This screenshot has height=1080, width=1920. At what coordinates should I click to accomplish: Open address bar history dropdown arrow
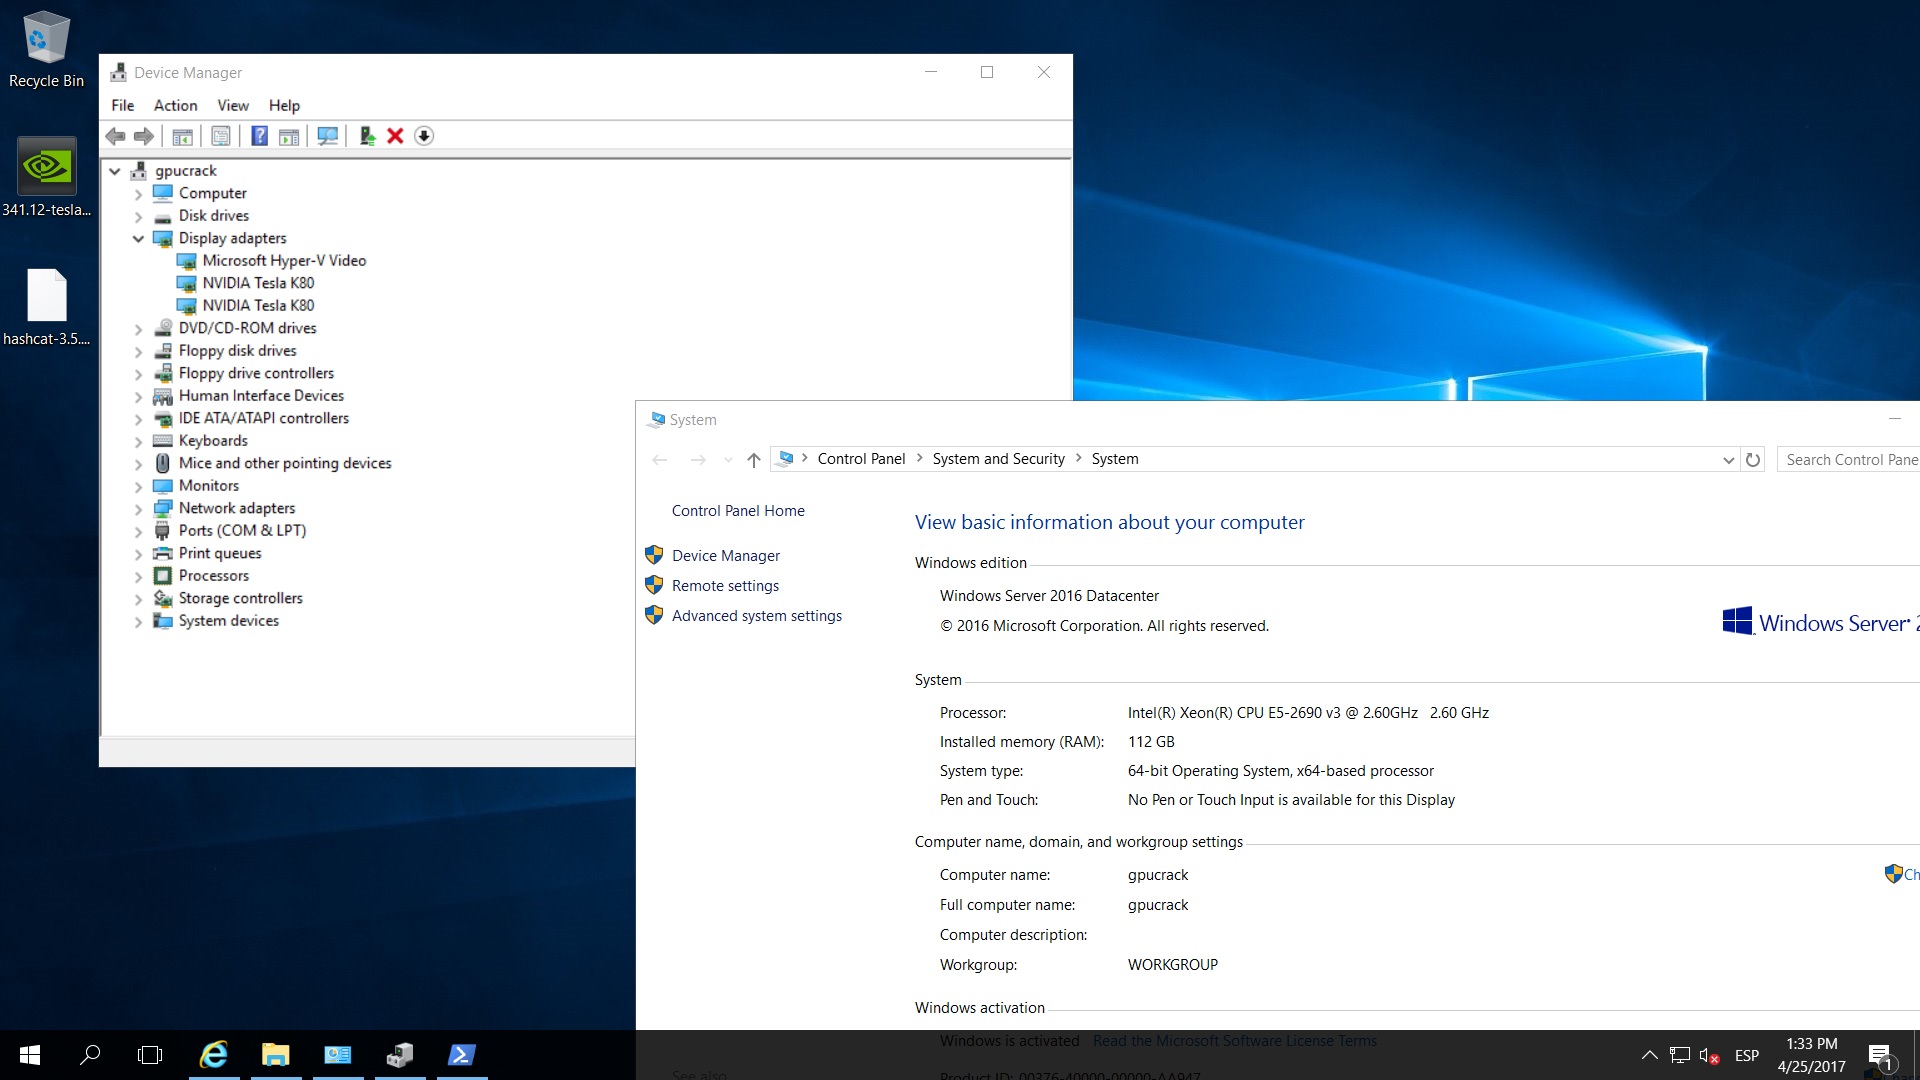pyautogui.click(x=1728, y=460)
